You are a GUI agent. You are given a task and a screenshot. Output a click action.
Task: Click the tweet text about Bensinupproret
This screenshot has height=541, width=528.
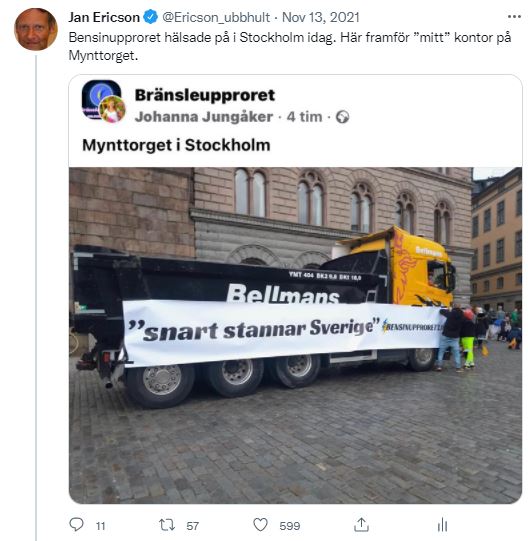click(x=290, y=46)
